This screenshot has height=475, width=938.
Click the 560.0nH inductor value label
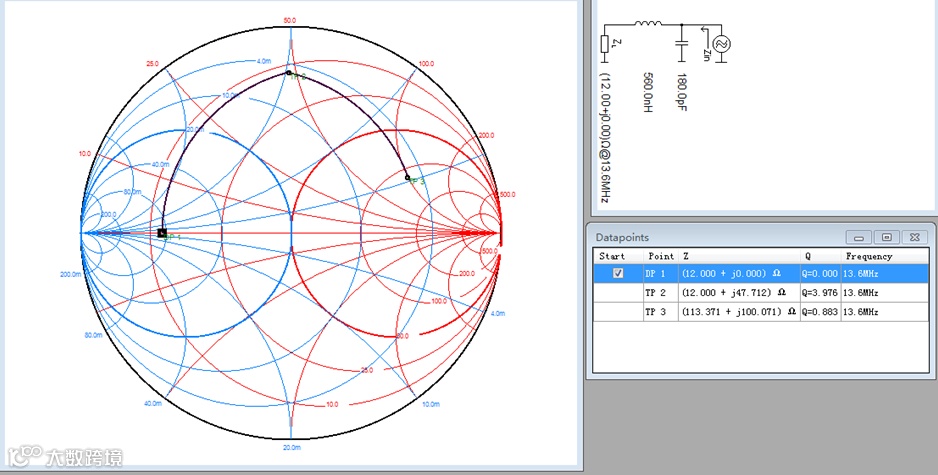click(648, 93)
